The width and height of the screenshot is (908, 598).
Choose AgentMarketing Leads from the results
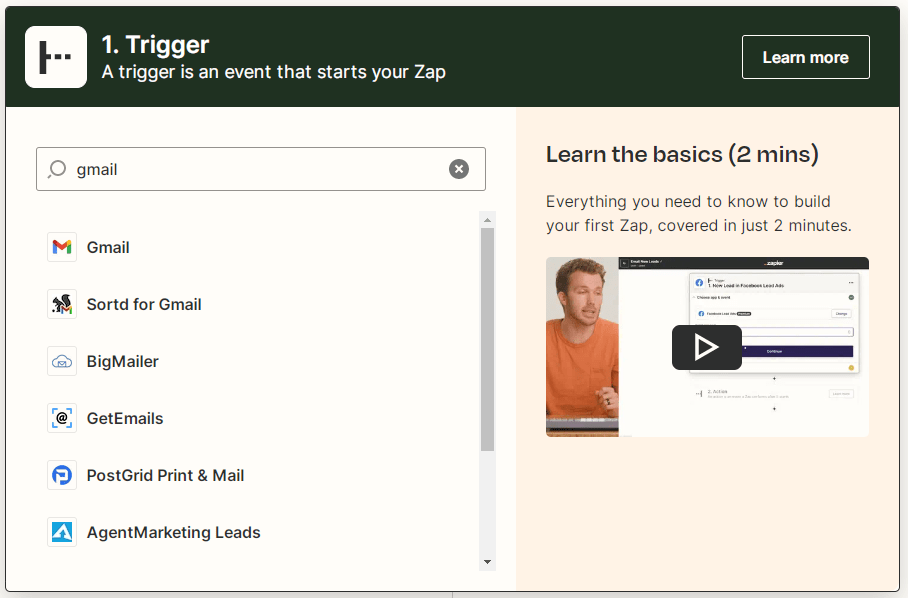pos(172,532)
